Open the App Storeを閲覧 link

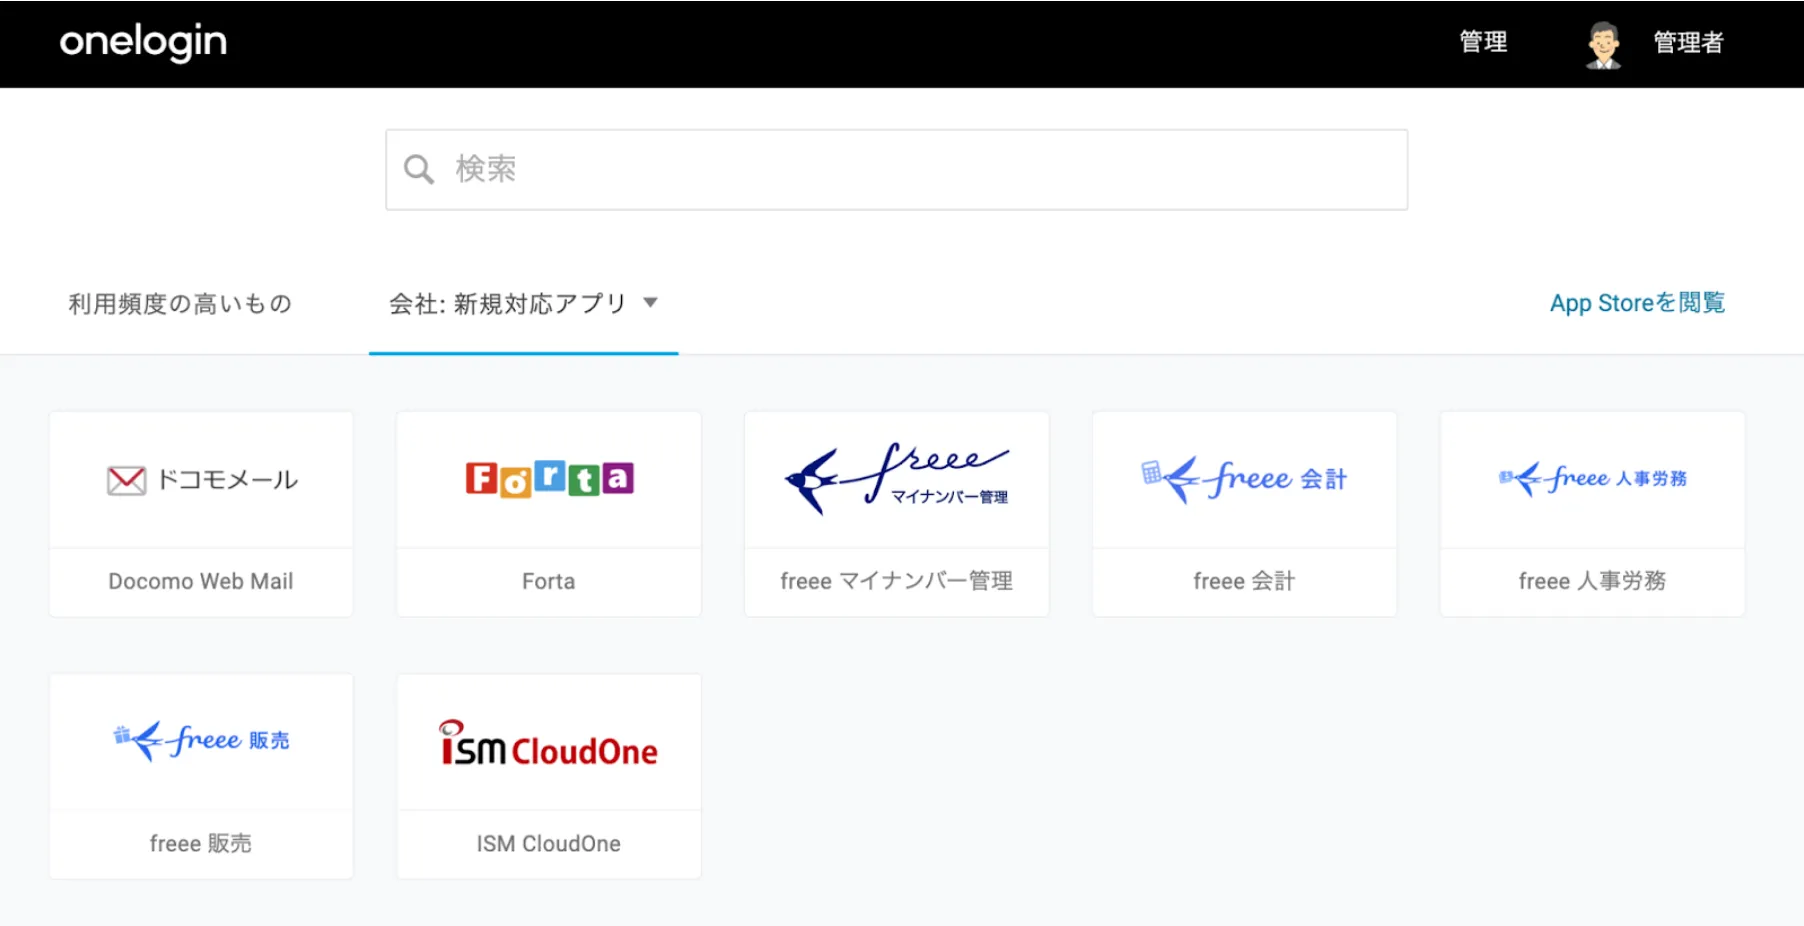(1636, 302)
